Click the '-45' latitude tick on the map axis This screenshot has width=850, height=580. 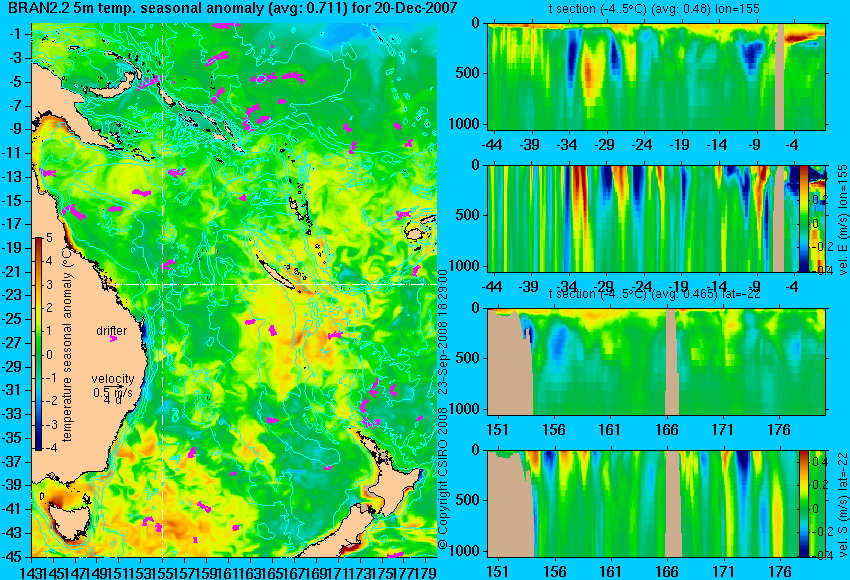coord(14,557)
